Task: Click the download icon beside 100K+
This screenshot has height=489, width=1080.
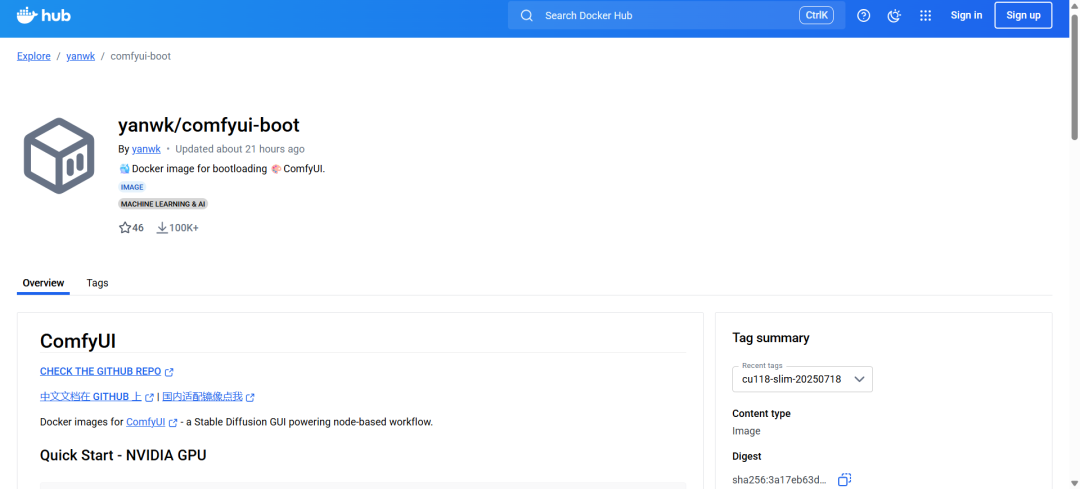Action: point(163,227)
